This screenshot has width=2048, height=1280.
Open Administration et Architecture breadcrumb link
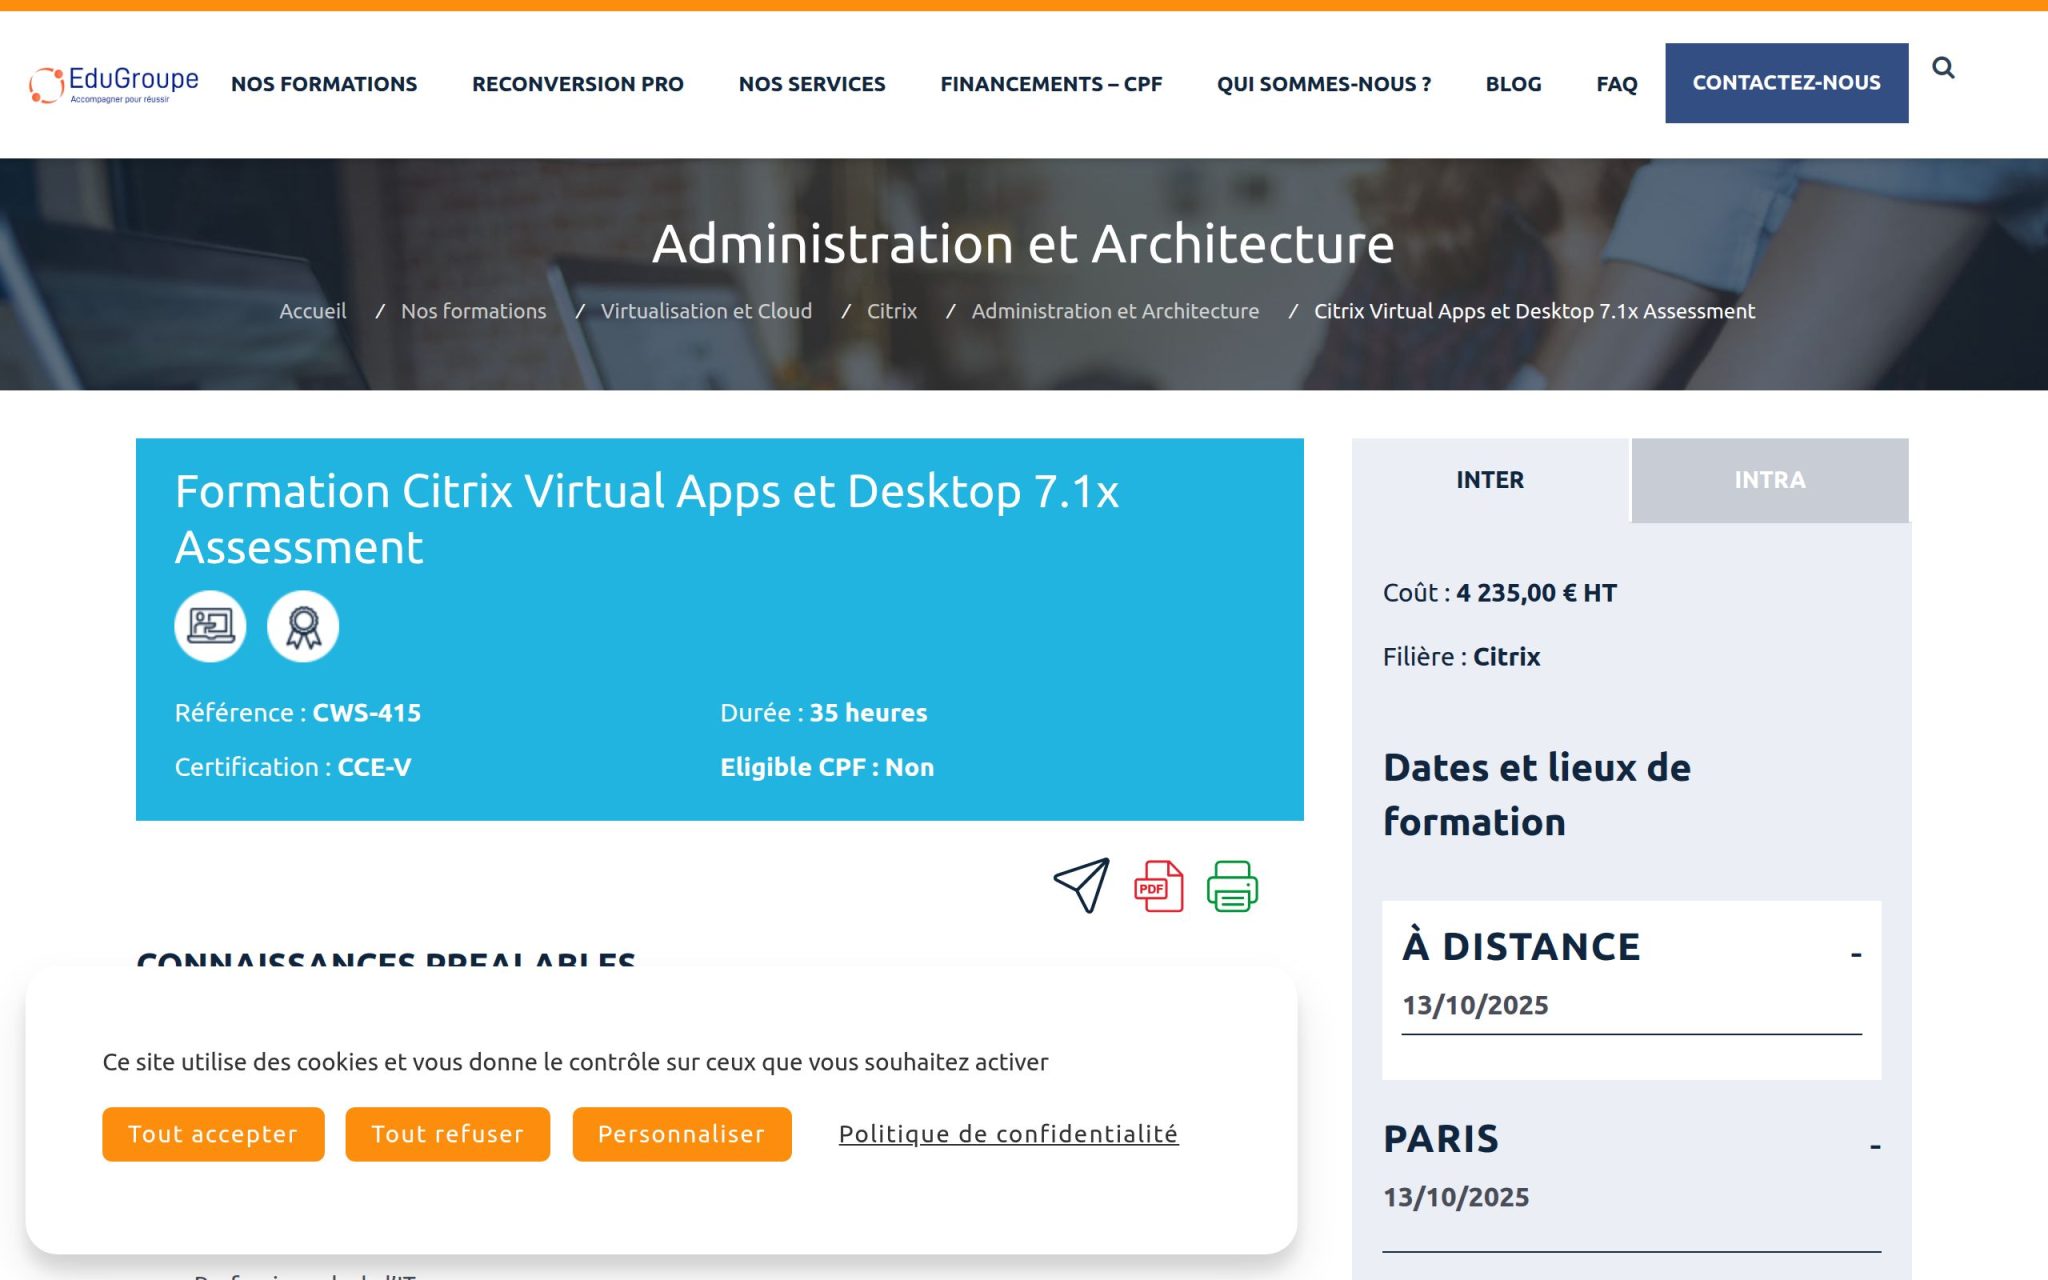(1115, 311)
